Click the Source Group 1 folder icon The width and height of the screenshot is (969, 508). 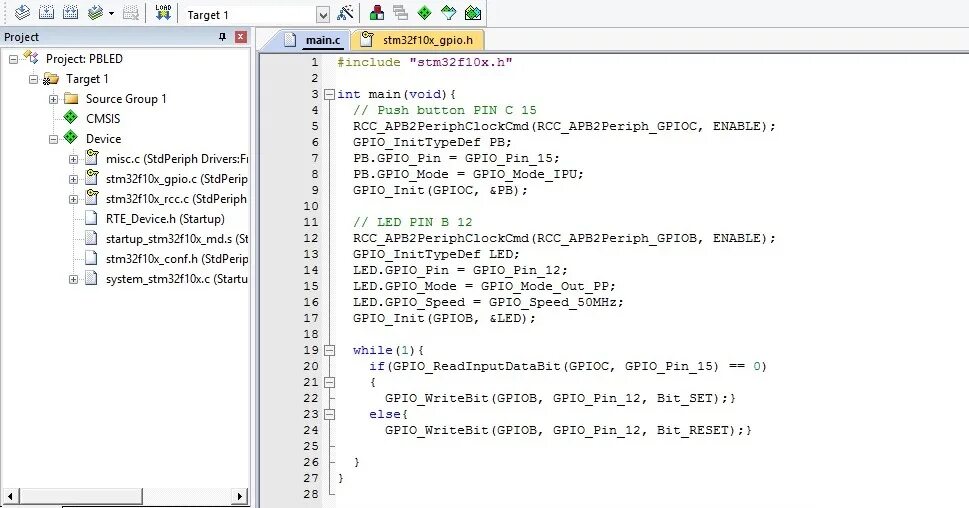pos(71,98)
